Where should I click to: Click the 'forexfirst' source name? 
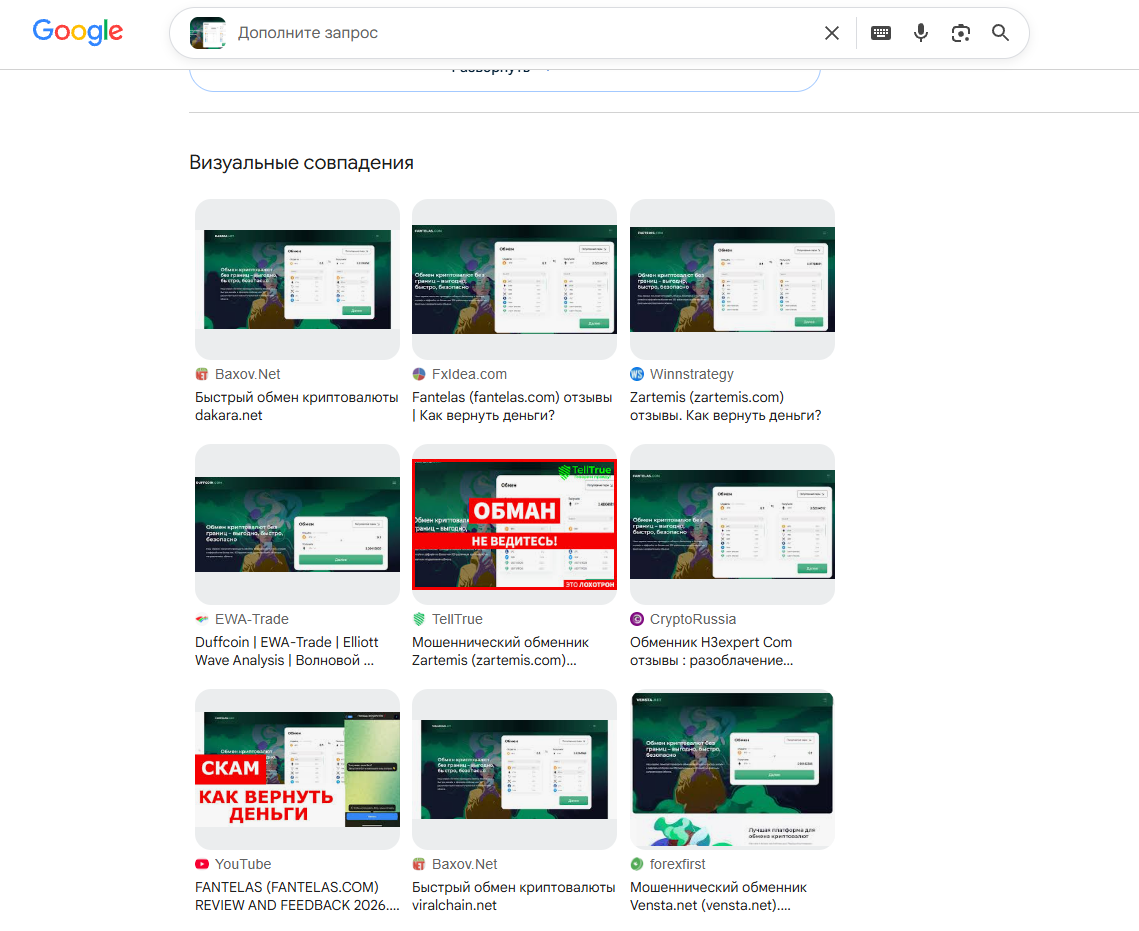coord(678,864)
